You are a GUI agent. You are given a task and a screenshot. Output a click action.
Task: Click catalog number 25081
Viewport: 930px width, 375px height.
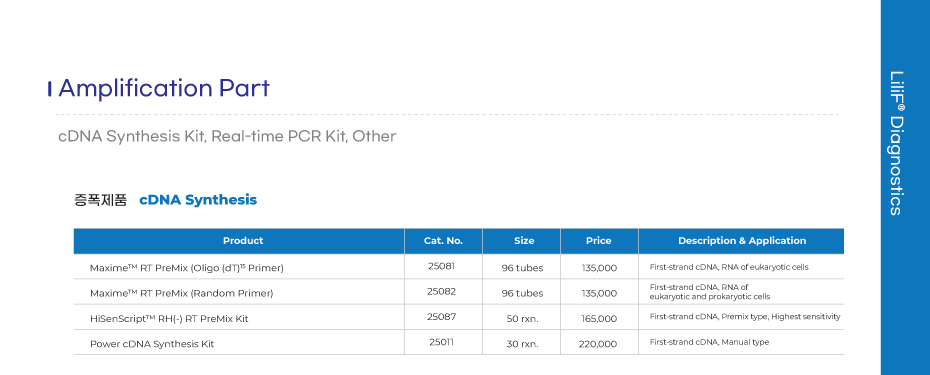(x=441, y=266)
